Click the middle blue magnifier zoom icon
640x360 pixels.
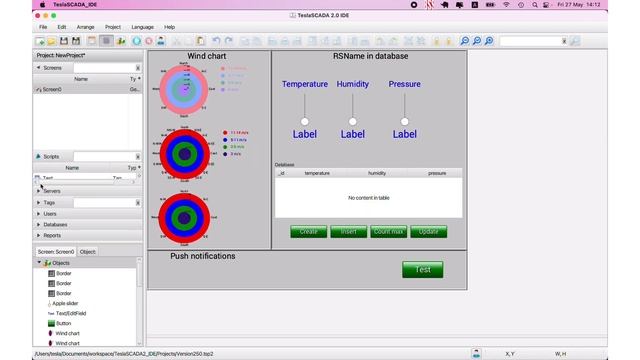477,41
